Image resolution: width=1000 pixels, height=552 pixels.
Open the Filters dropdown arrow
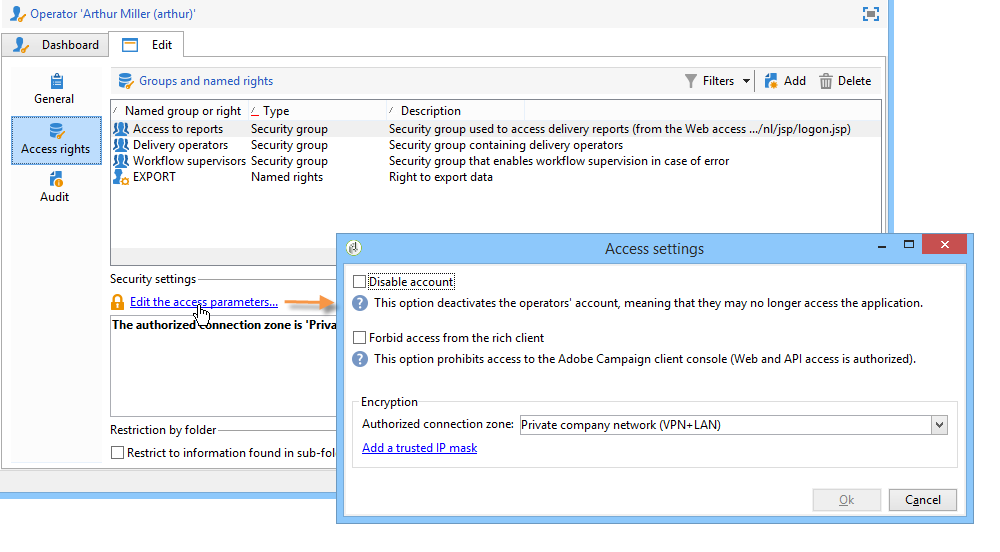pos(747,81)
